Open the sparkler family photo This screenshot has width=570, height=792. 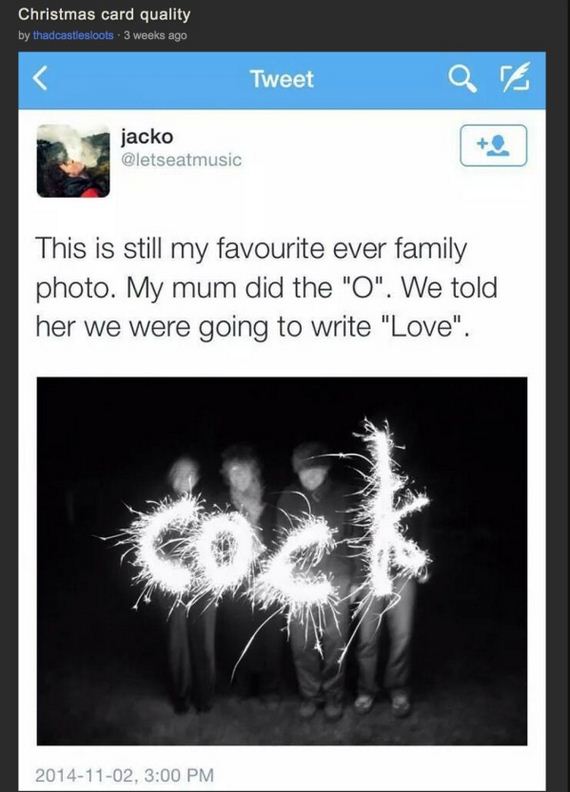click(x=282, y=561)
